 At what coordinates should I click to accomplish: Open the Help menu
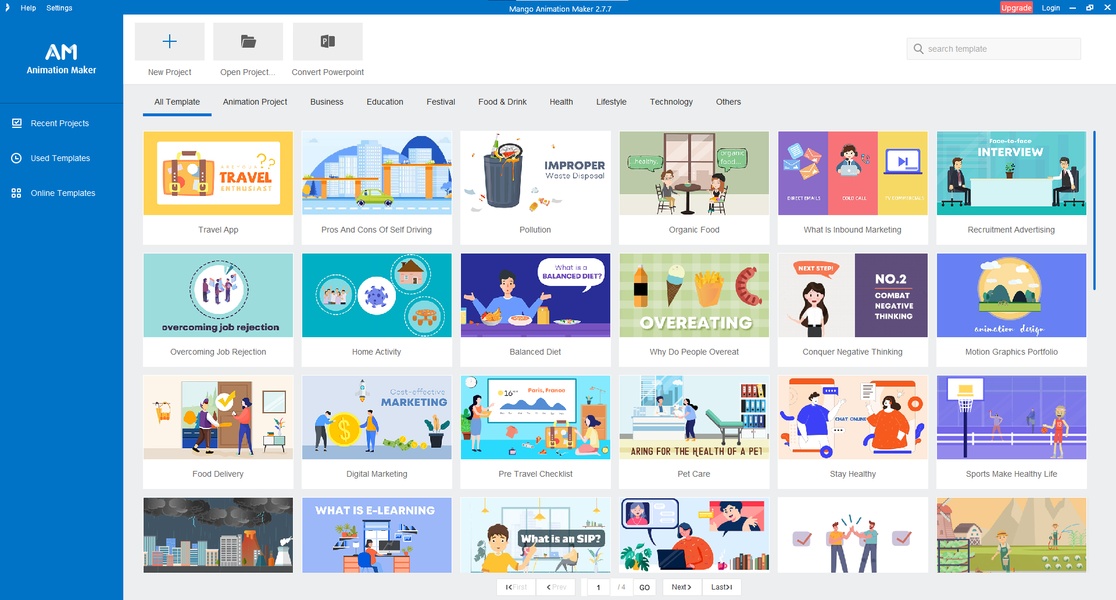tap(28, 7)
